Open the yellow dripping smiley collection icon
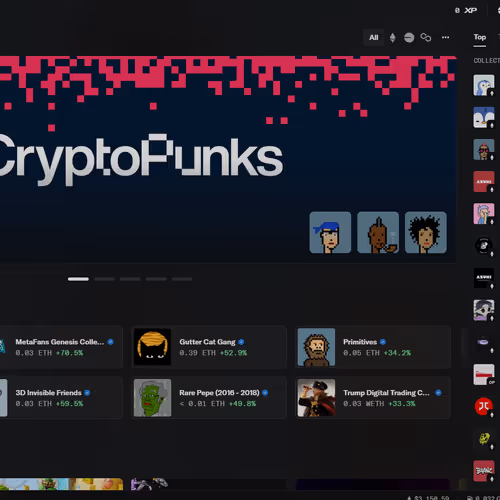Viewport: 500px width, 500px height. (x=484, y=439)
